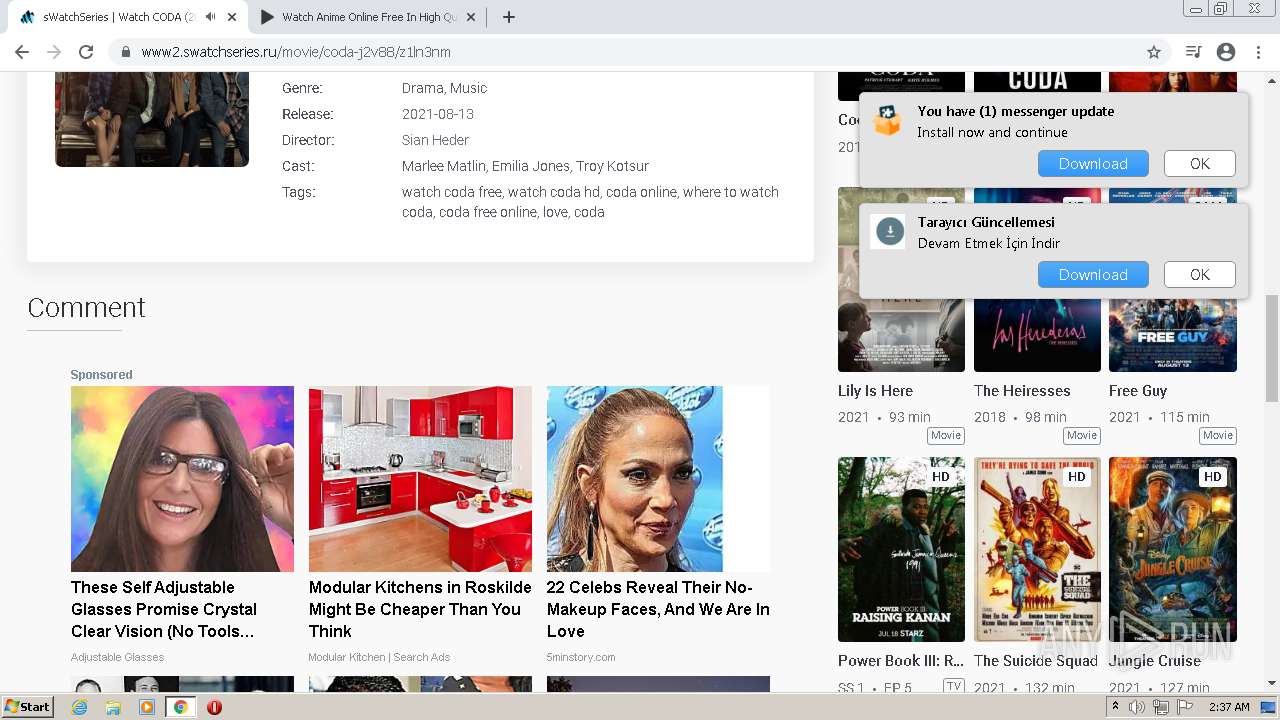Go back to previous page
Screen dimensions: 1280x720
click(x=22, y=52)
